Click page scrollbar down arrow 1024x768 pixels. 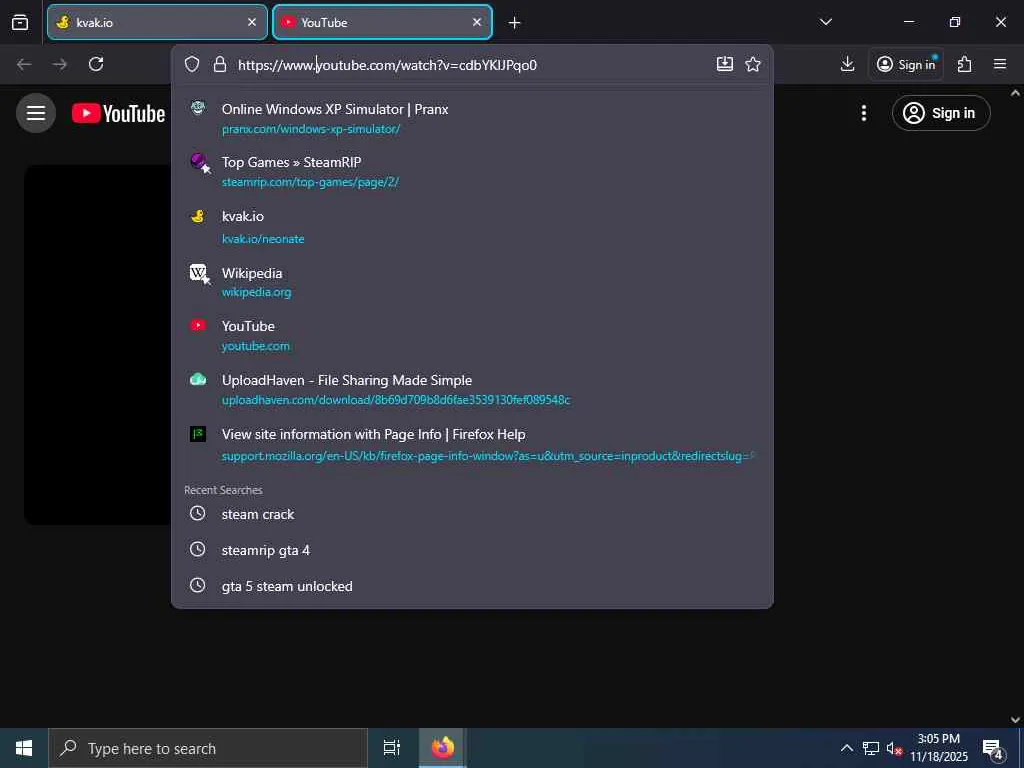(1016, 720)
